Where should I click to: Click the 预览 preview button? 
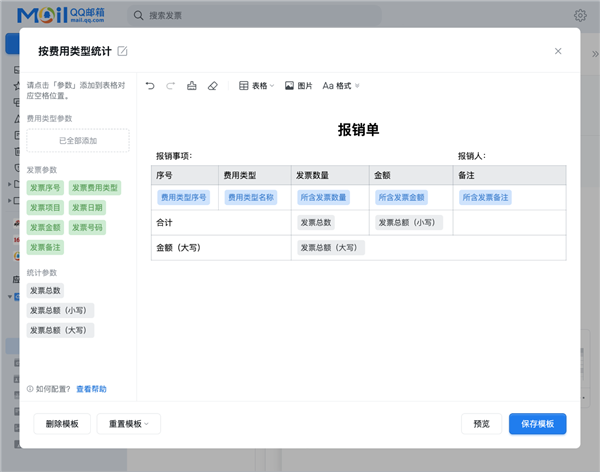(x=481, y=424)
